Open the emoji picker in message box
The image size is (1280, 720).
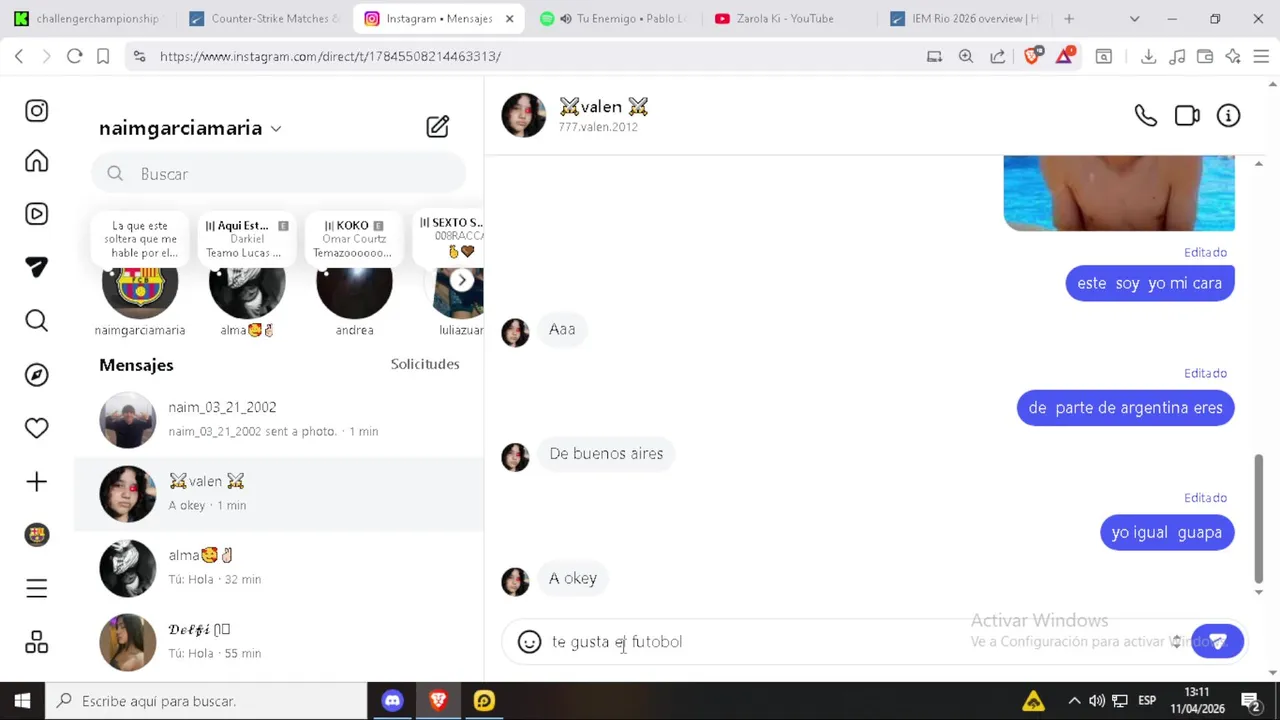tap(529, 642)
